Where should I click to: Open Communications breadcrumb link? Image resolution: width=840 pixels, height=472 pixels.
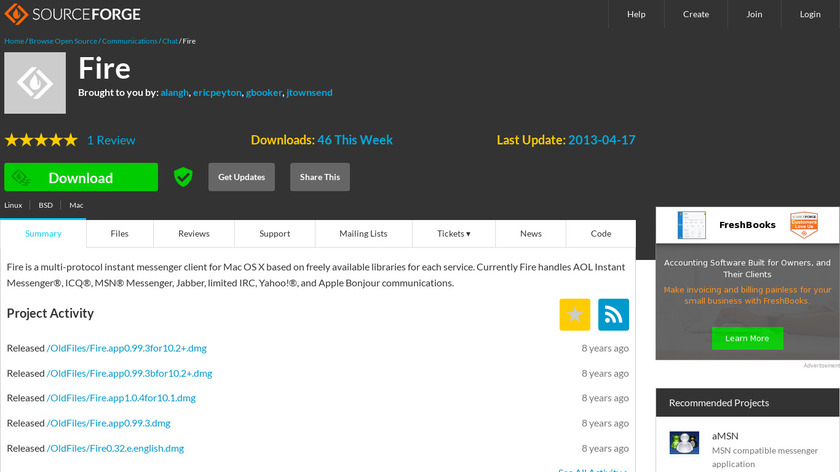coord(130,41)
